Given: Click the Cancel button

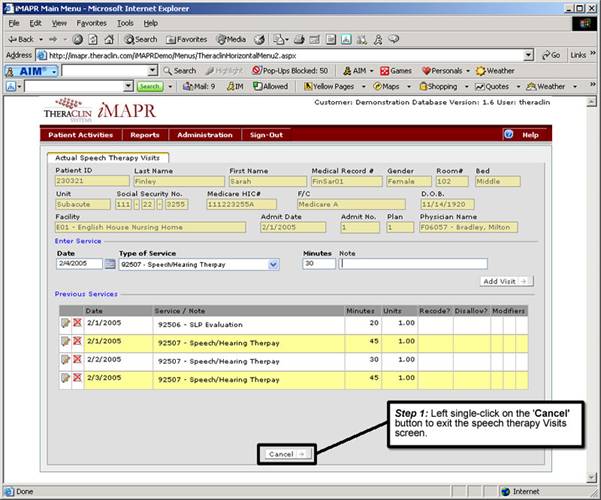Looking at the screenshot, I should [286, 454].
